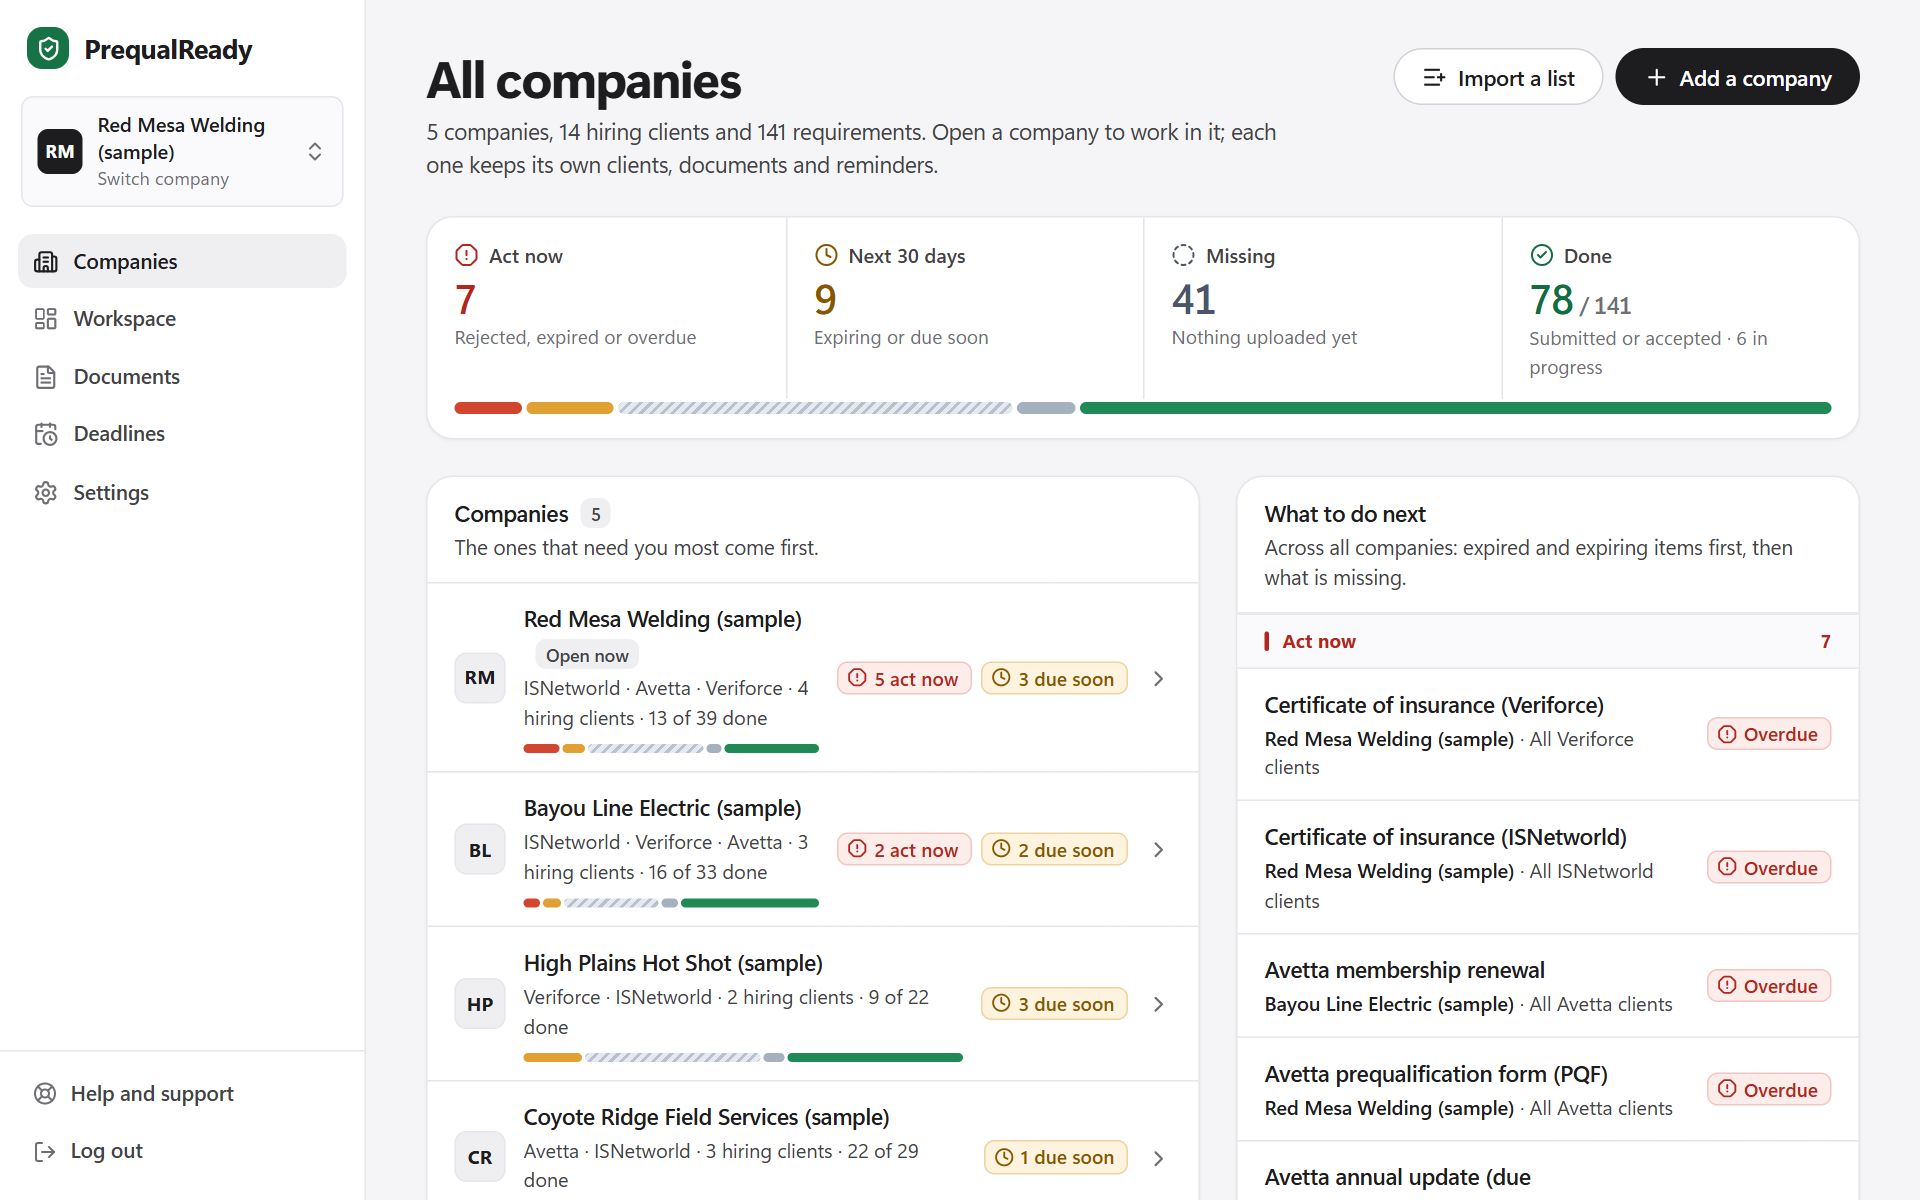Click the Help and support lifebuoy icon
The width and height of the screenshot is (1920, 1200).
pos(45,1094)
